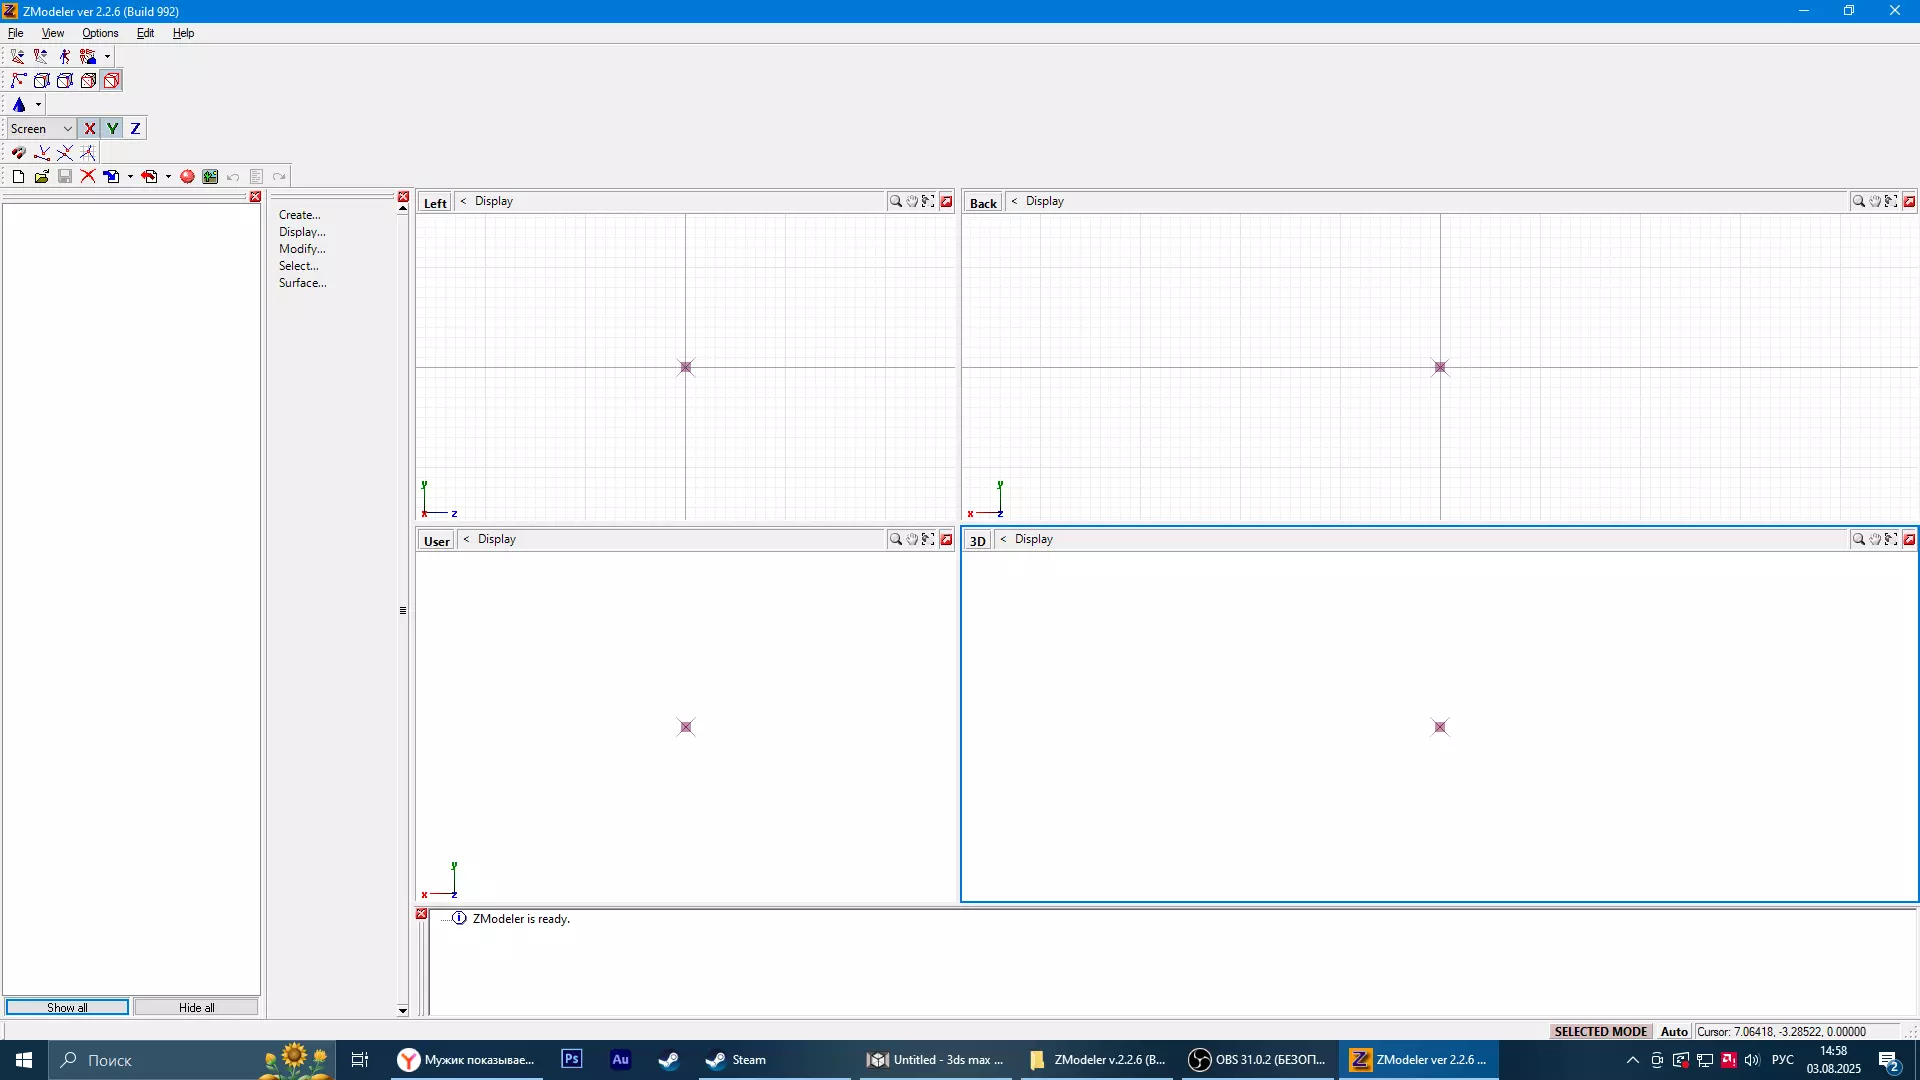Click the magnet snapping tool icon
1920x1080 pixels.
click(x=19, y=153)
